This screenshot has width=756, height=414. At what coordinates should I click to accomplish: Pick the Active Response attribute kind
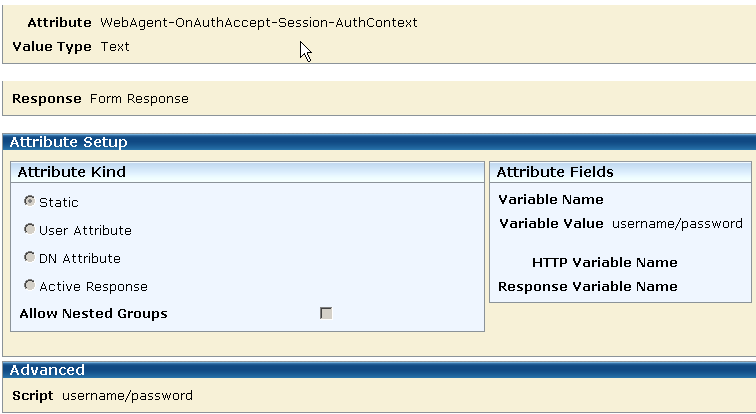30,285
